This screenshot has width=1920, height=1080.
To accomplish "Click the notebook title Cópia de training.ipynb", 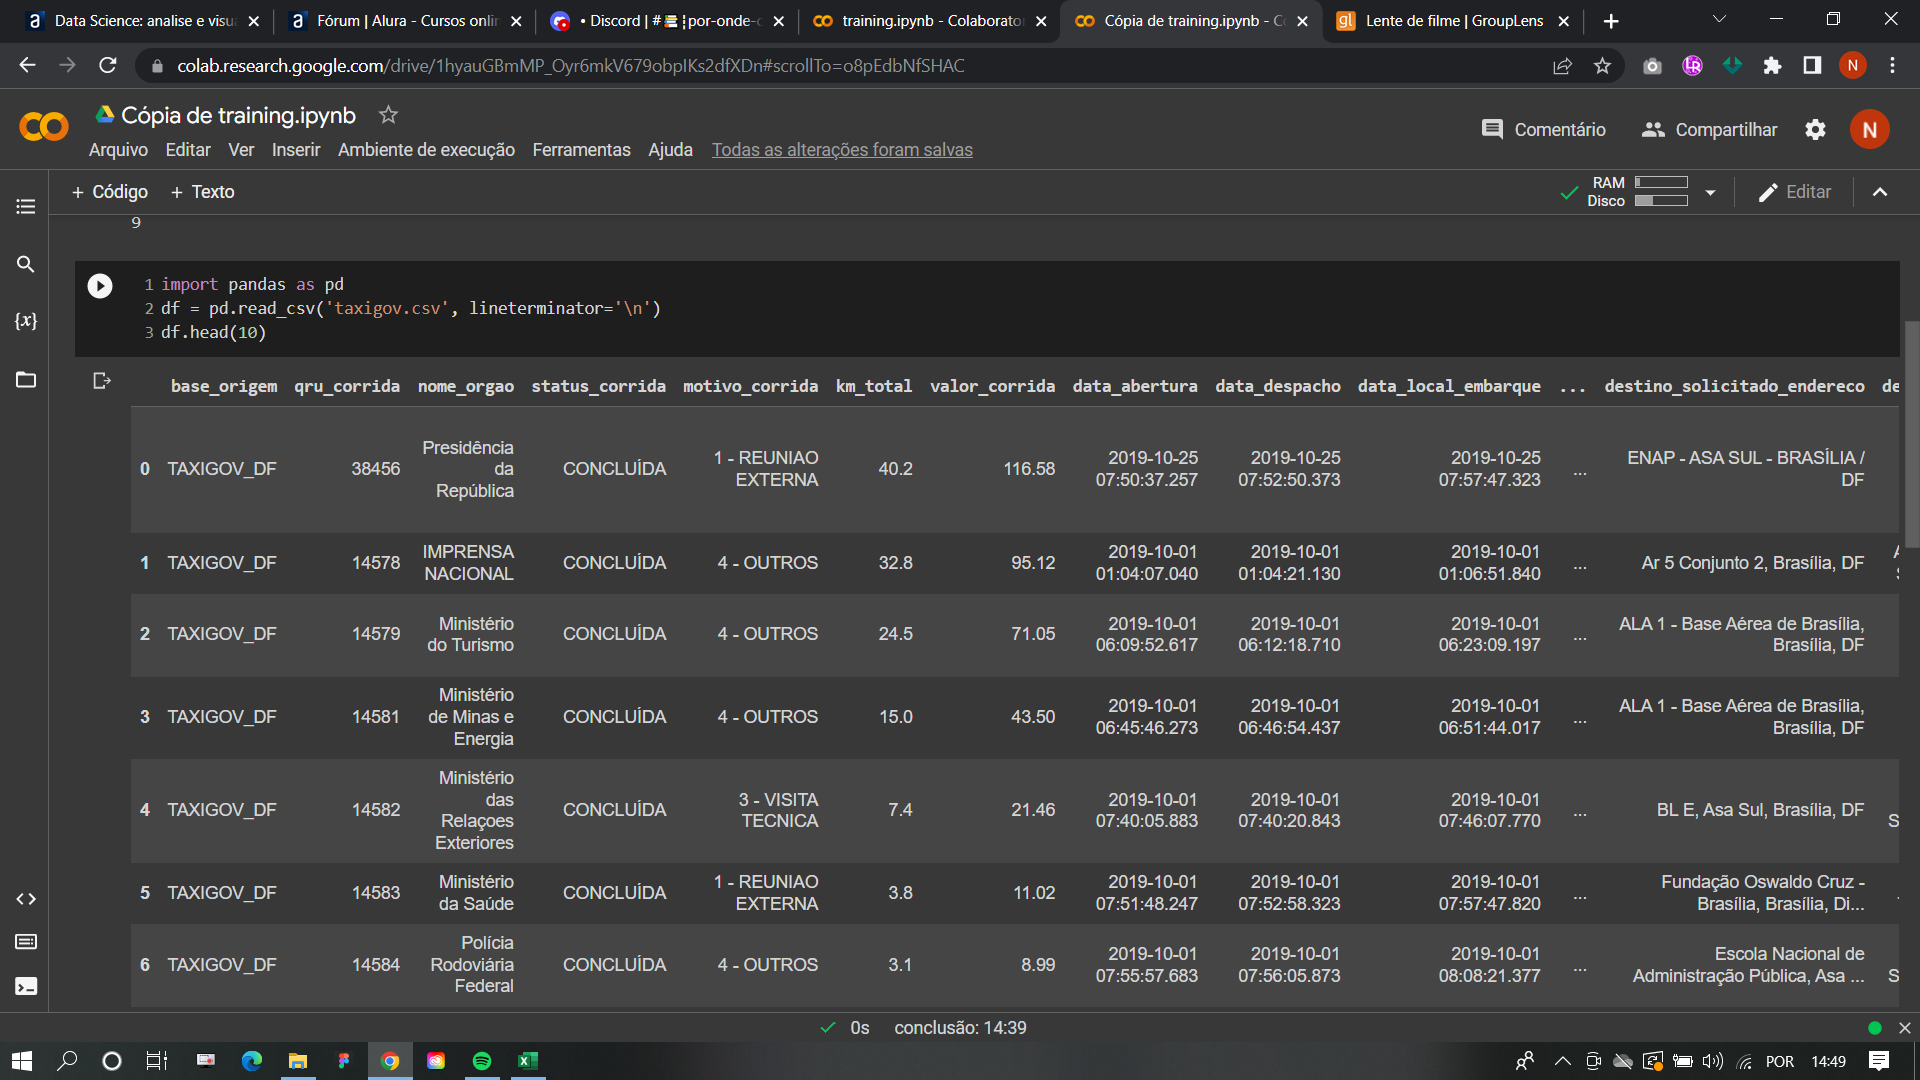I will [x=238, y=115].
